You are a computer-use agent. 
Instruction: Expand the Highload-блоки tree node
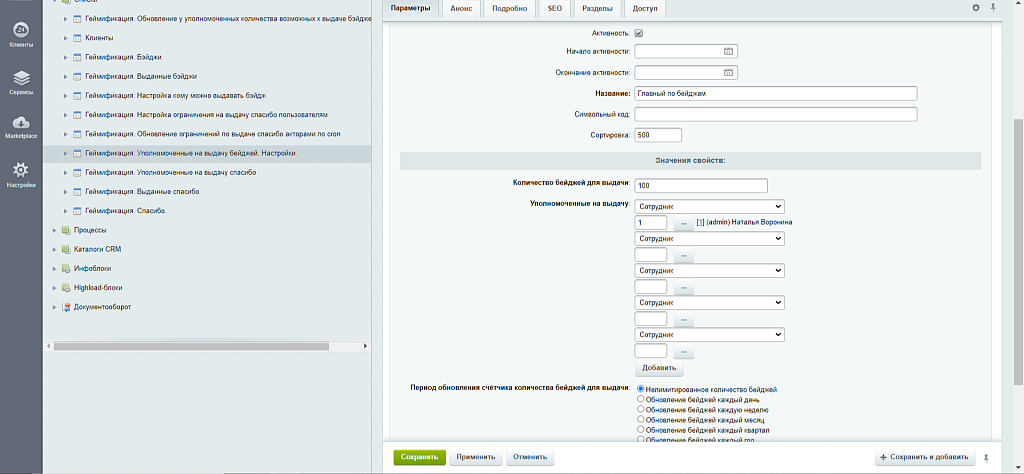click(54, 288)
